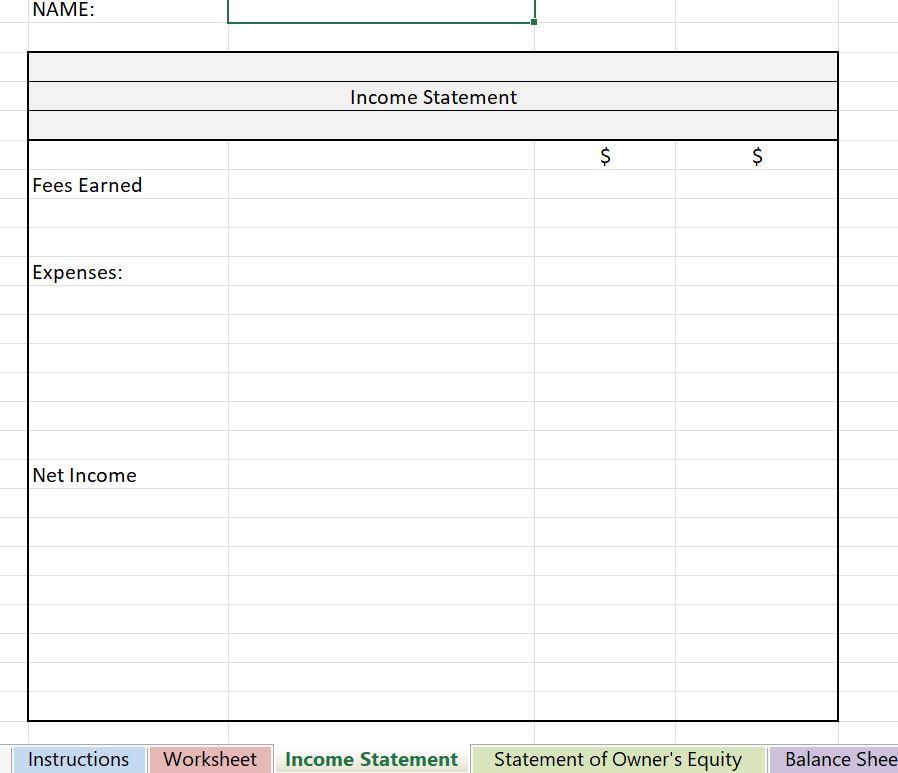
Task: Select the Income Statement title cell
Action: pos(433,97)
